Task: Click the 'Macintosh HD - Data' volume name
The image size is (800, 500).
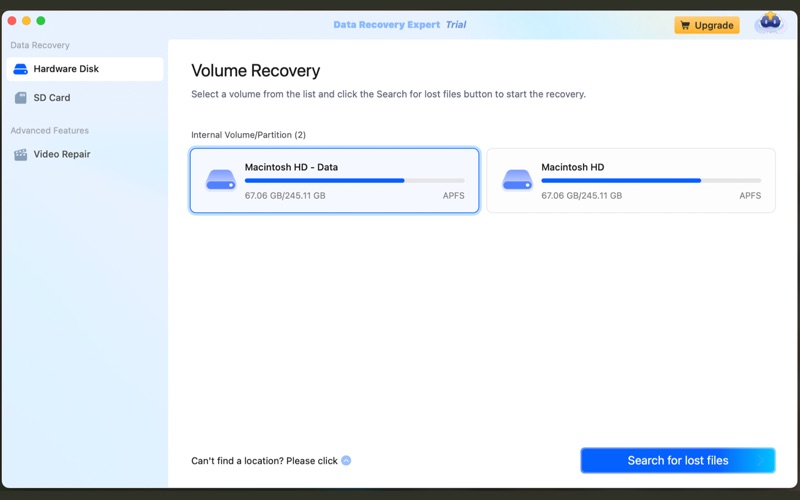Action: pos(291,167)
